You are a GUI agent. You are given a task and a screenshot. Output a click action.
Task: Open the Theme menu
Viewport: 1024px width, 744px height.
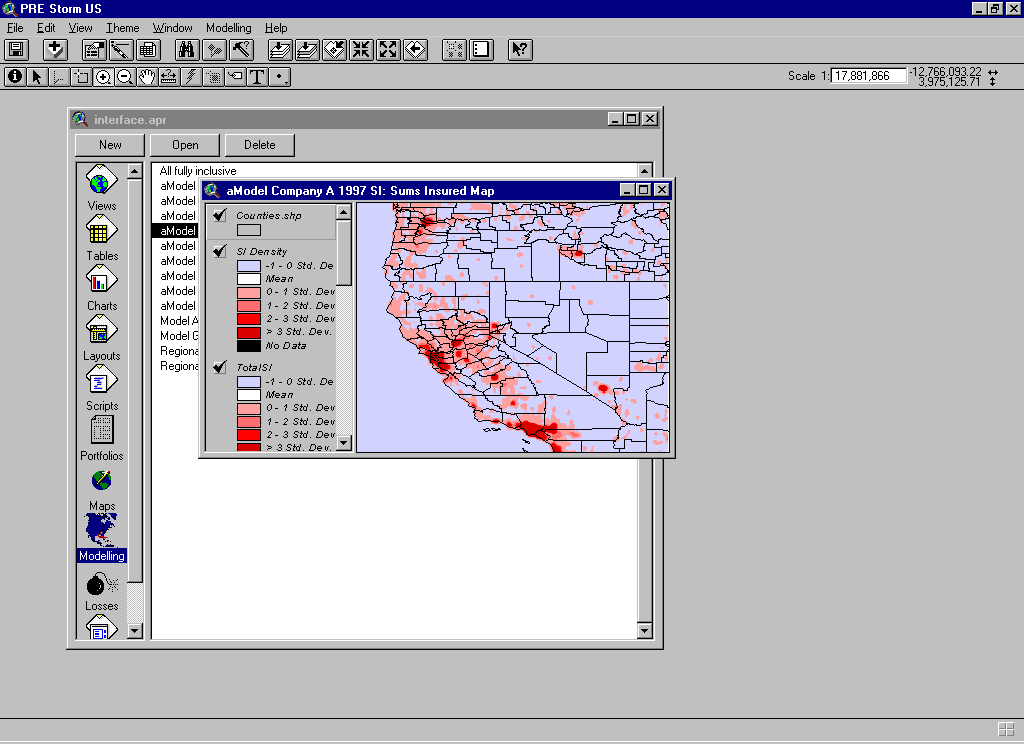tap(123, 28)
